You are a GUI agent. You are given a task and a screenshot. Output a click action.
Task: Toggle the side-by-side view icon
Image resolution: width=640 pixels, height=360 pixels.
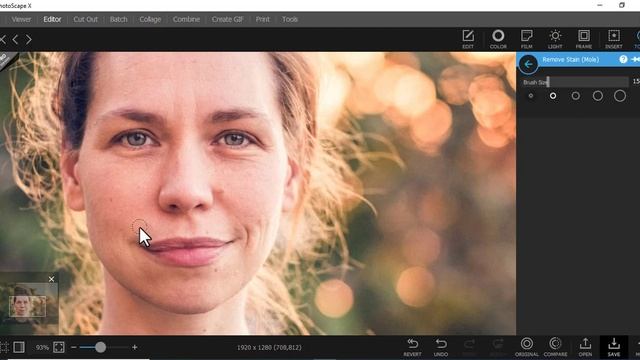19,347
